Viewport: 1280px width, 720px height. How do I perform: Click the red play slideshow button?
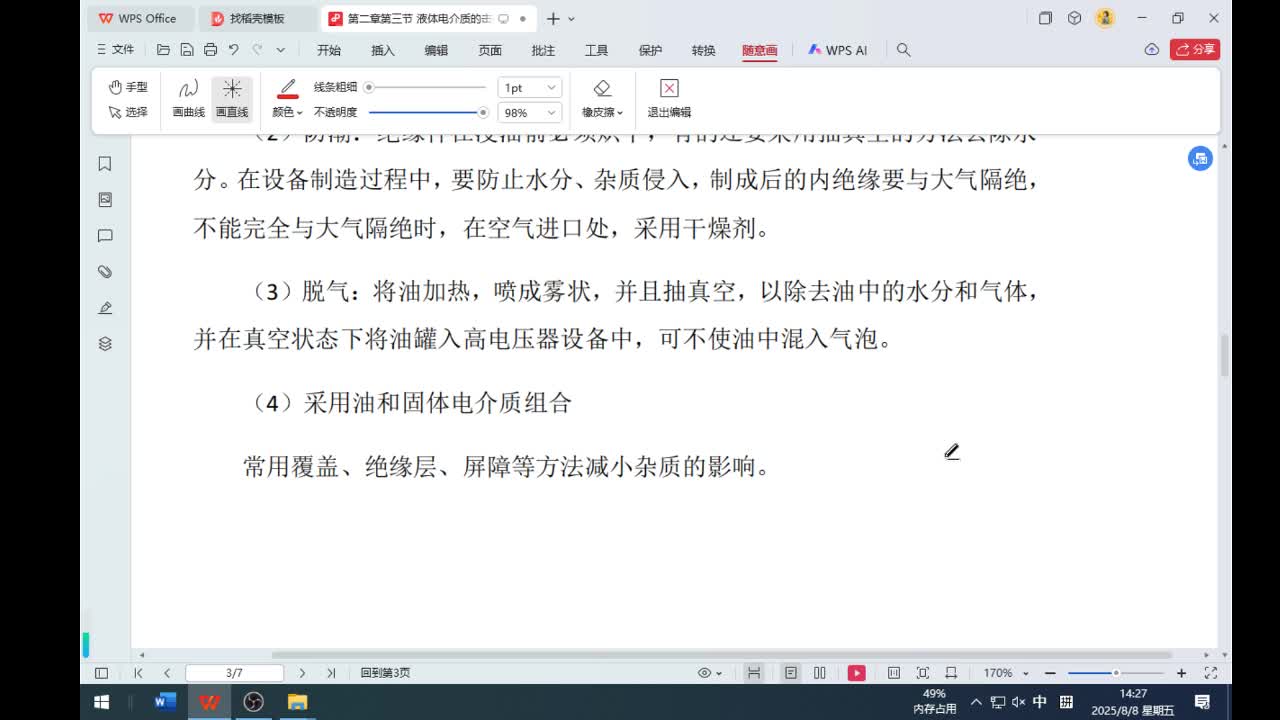point(857,673)
